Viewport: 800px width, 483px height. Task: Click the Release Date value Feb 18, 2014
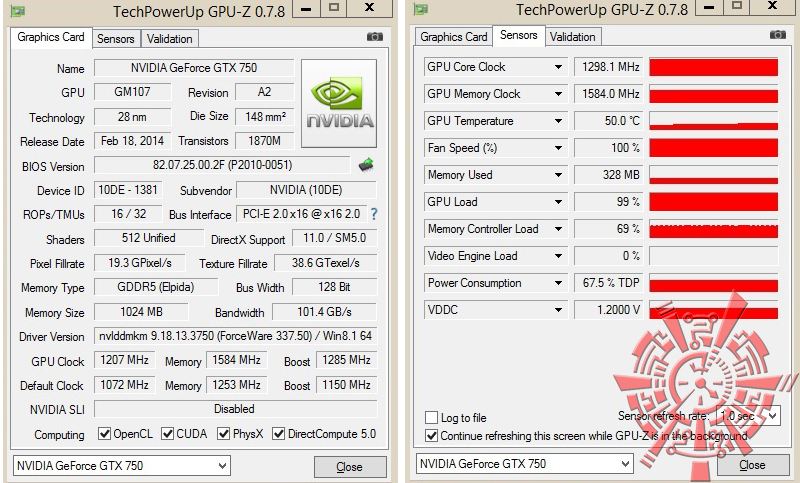point(133,141)
